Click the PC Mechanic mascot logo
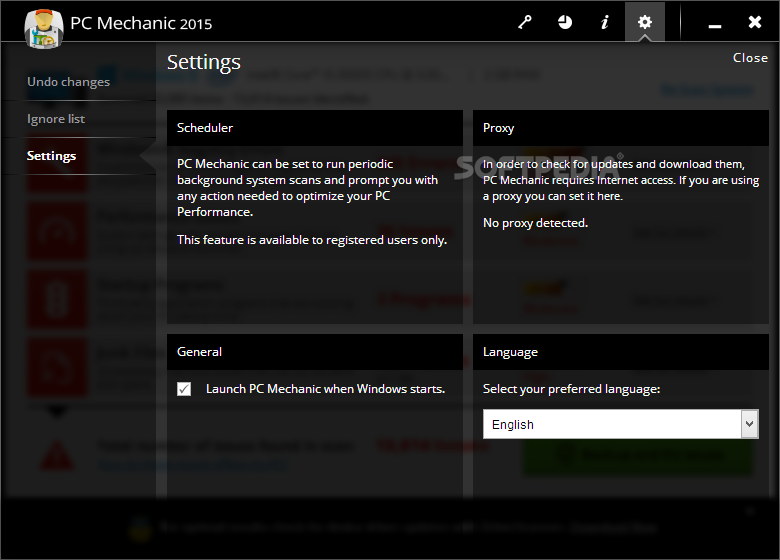The height and width of the screenshot is (560, 780). (44, 29)
